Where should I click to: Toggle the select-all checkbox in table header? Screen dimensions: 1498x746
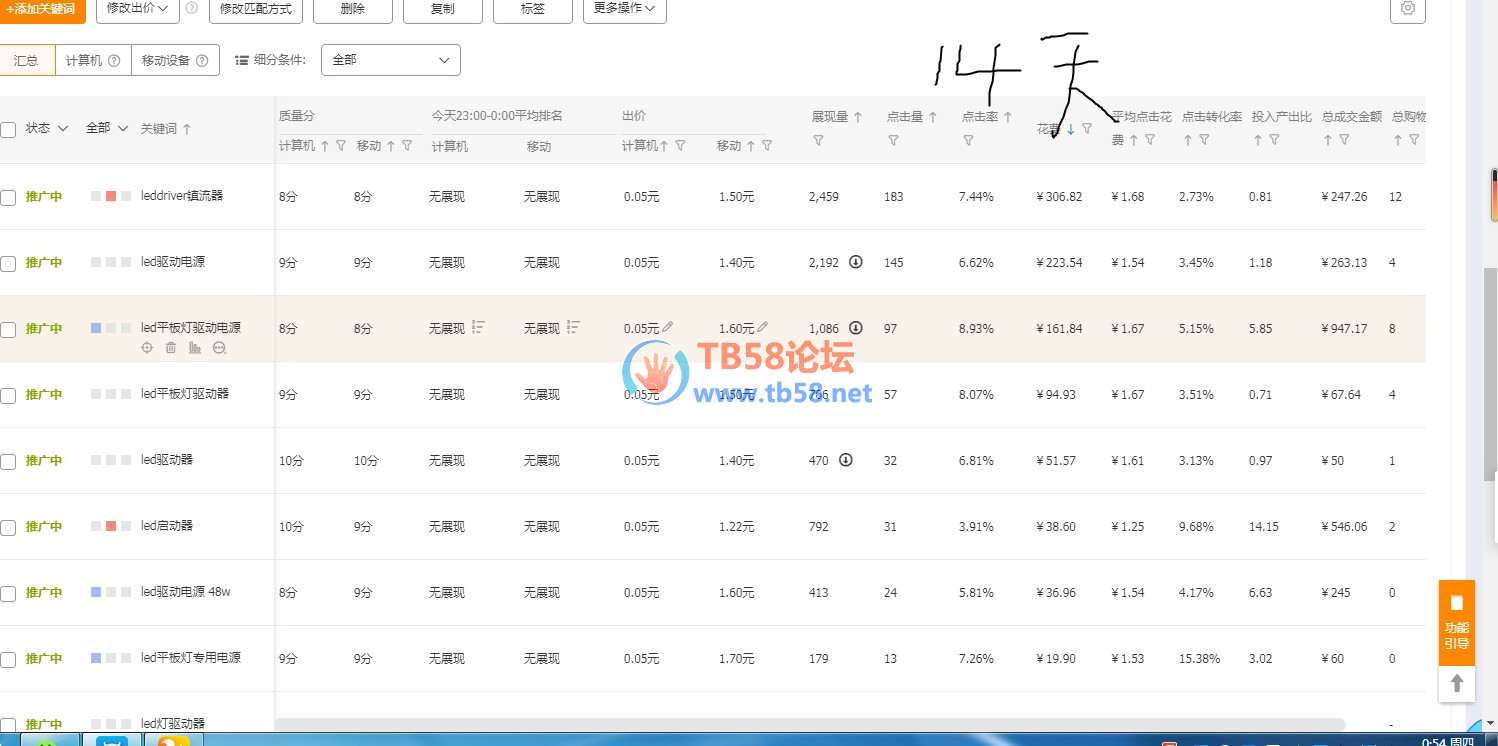click(8, 129)
